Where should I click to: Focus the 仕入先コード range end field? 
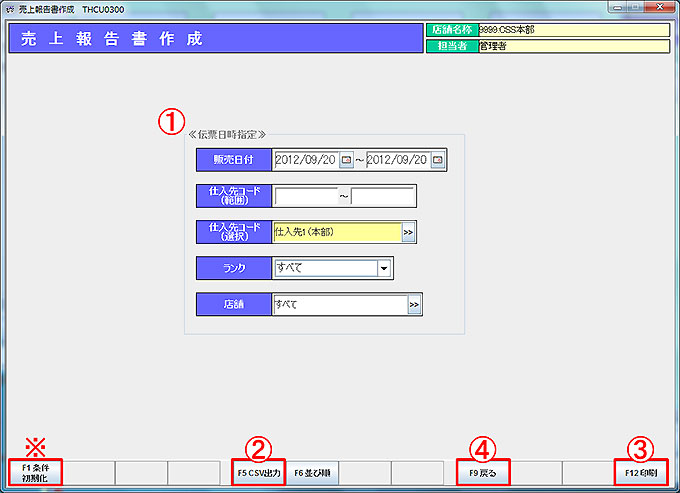click(382, 196)
